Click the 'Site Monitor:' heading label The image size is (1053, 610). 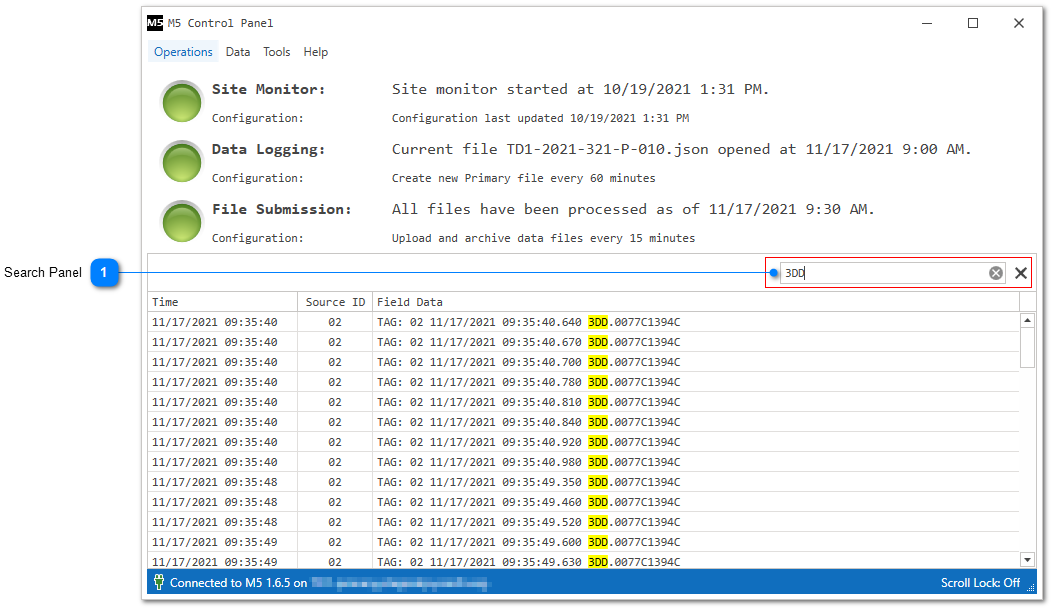click(269, 89)
